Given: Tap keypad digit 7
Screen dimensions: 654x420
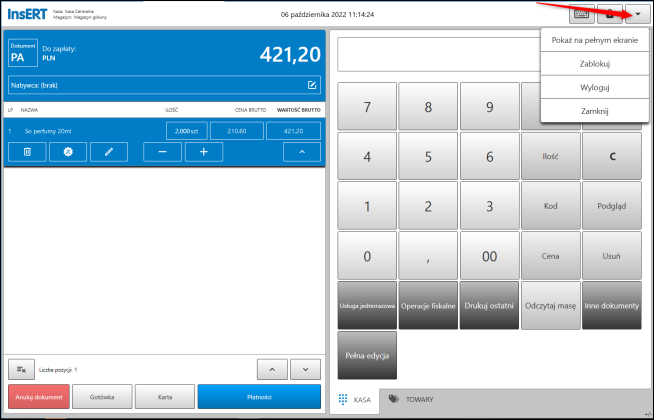Looking at the screenshot, I should (x=367, y=107).
